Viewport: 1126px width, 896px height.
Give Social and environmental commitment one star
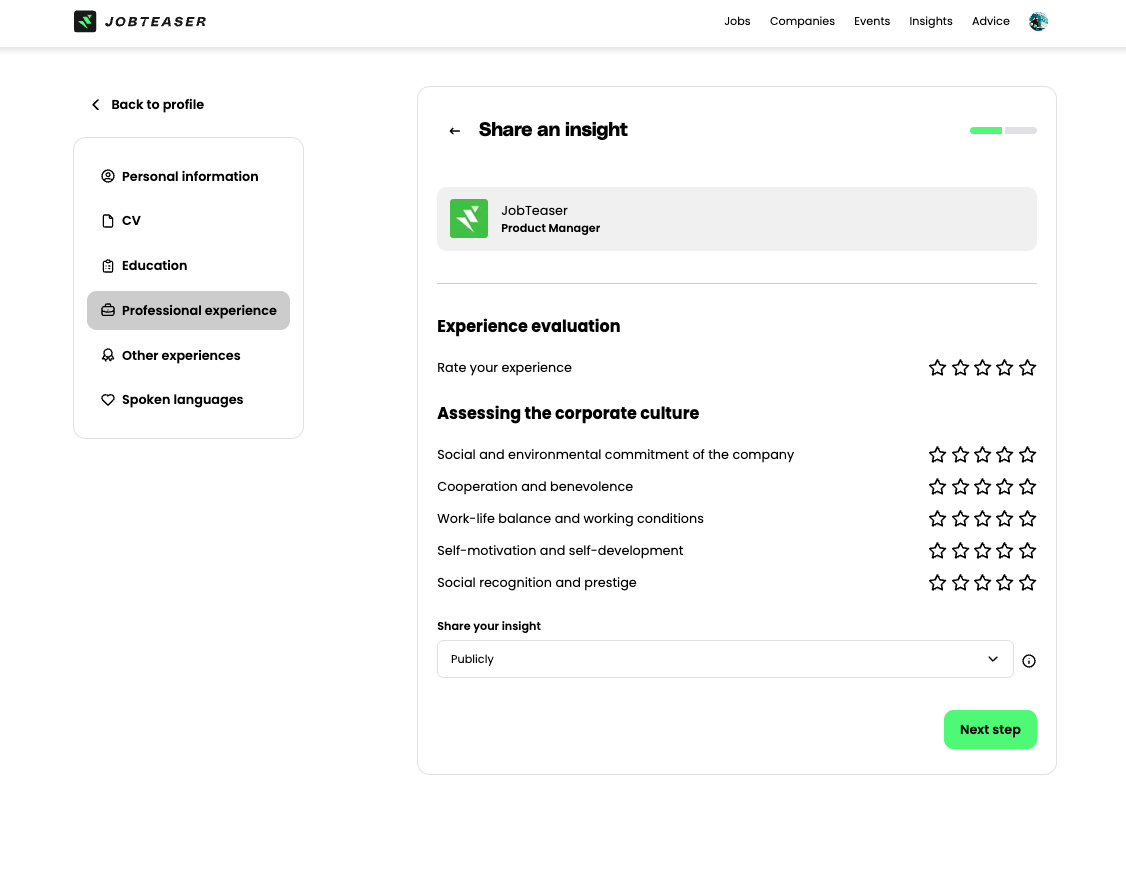tap(937, 454)
